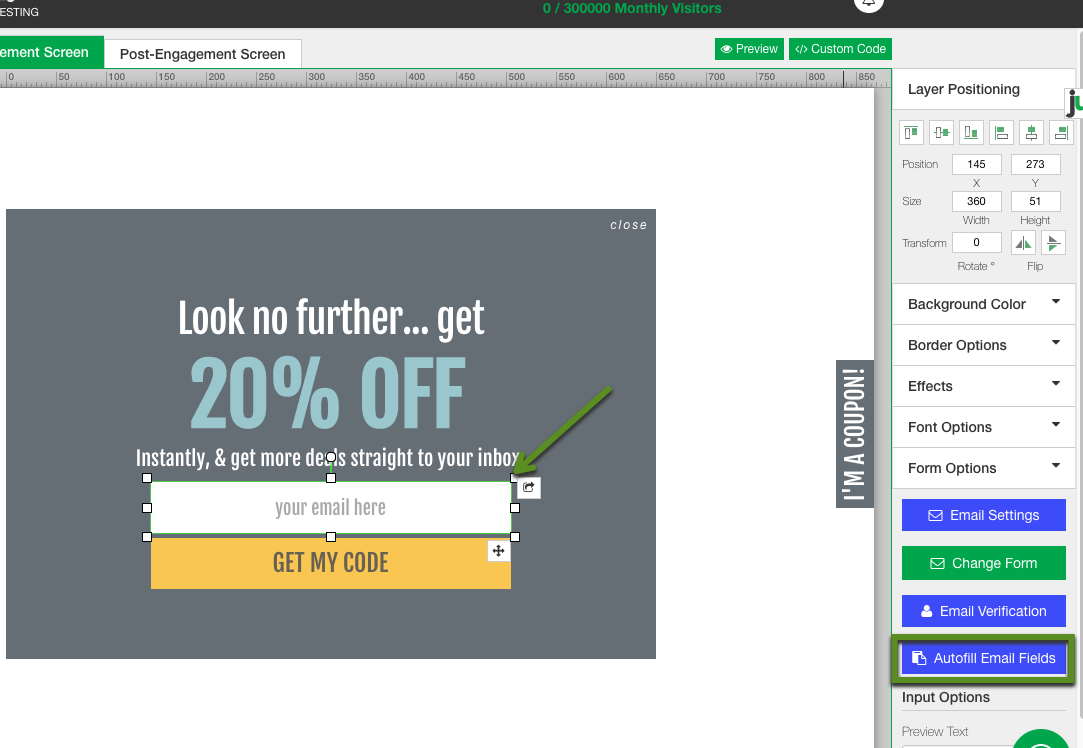
Task: Click the align top edges icon
Action: (x=911, y=132)
